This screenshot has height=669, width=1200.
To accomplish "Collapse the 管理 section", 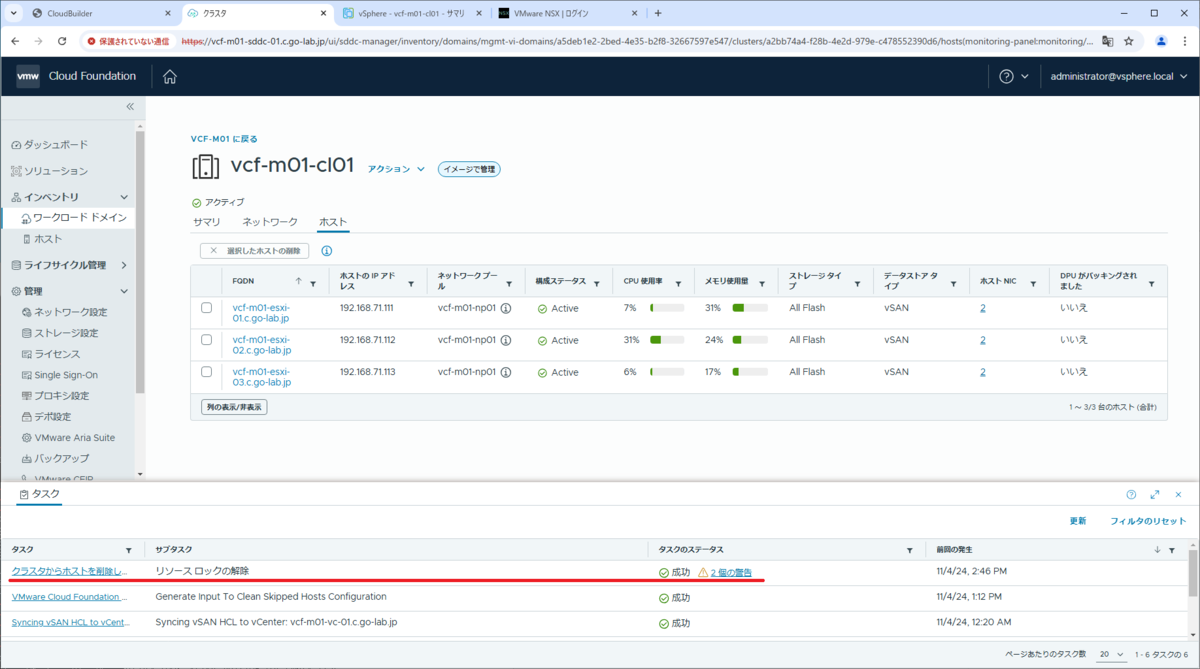I will [124, 292].
